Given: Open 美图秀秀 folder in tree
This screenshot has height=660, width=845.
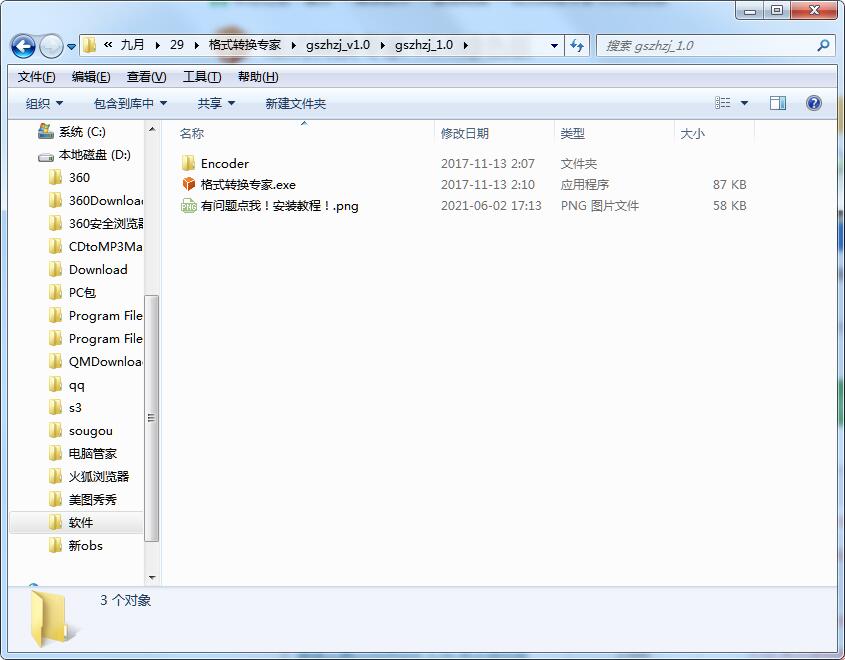Looking at the screenshot, I should point(82,499).
